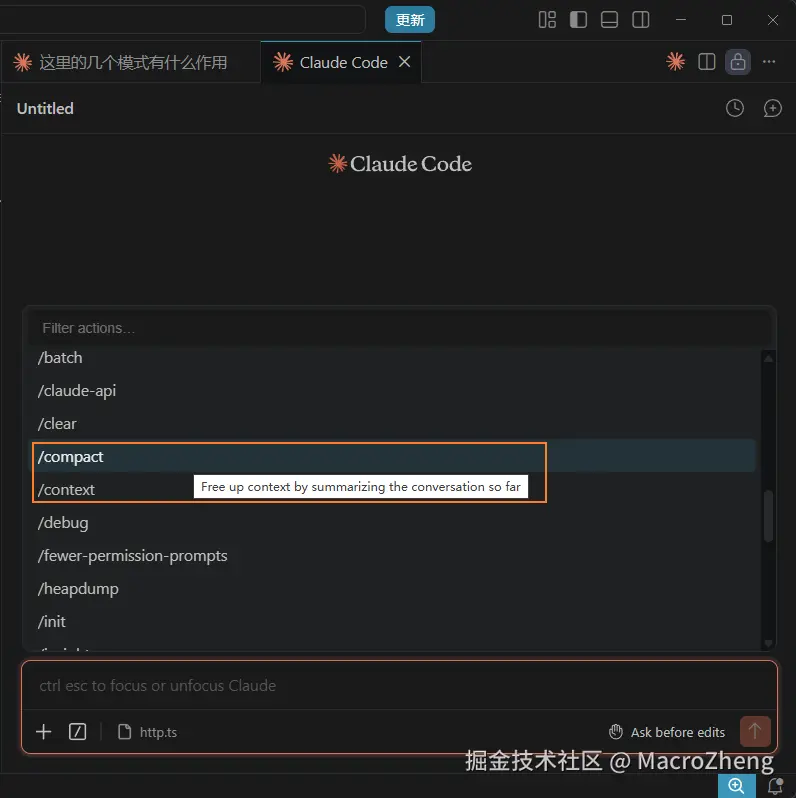Click the http.ts file chip
The height and width of the screenshot is (798, 796).
click(148, 732)
